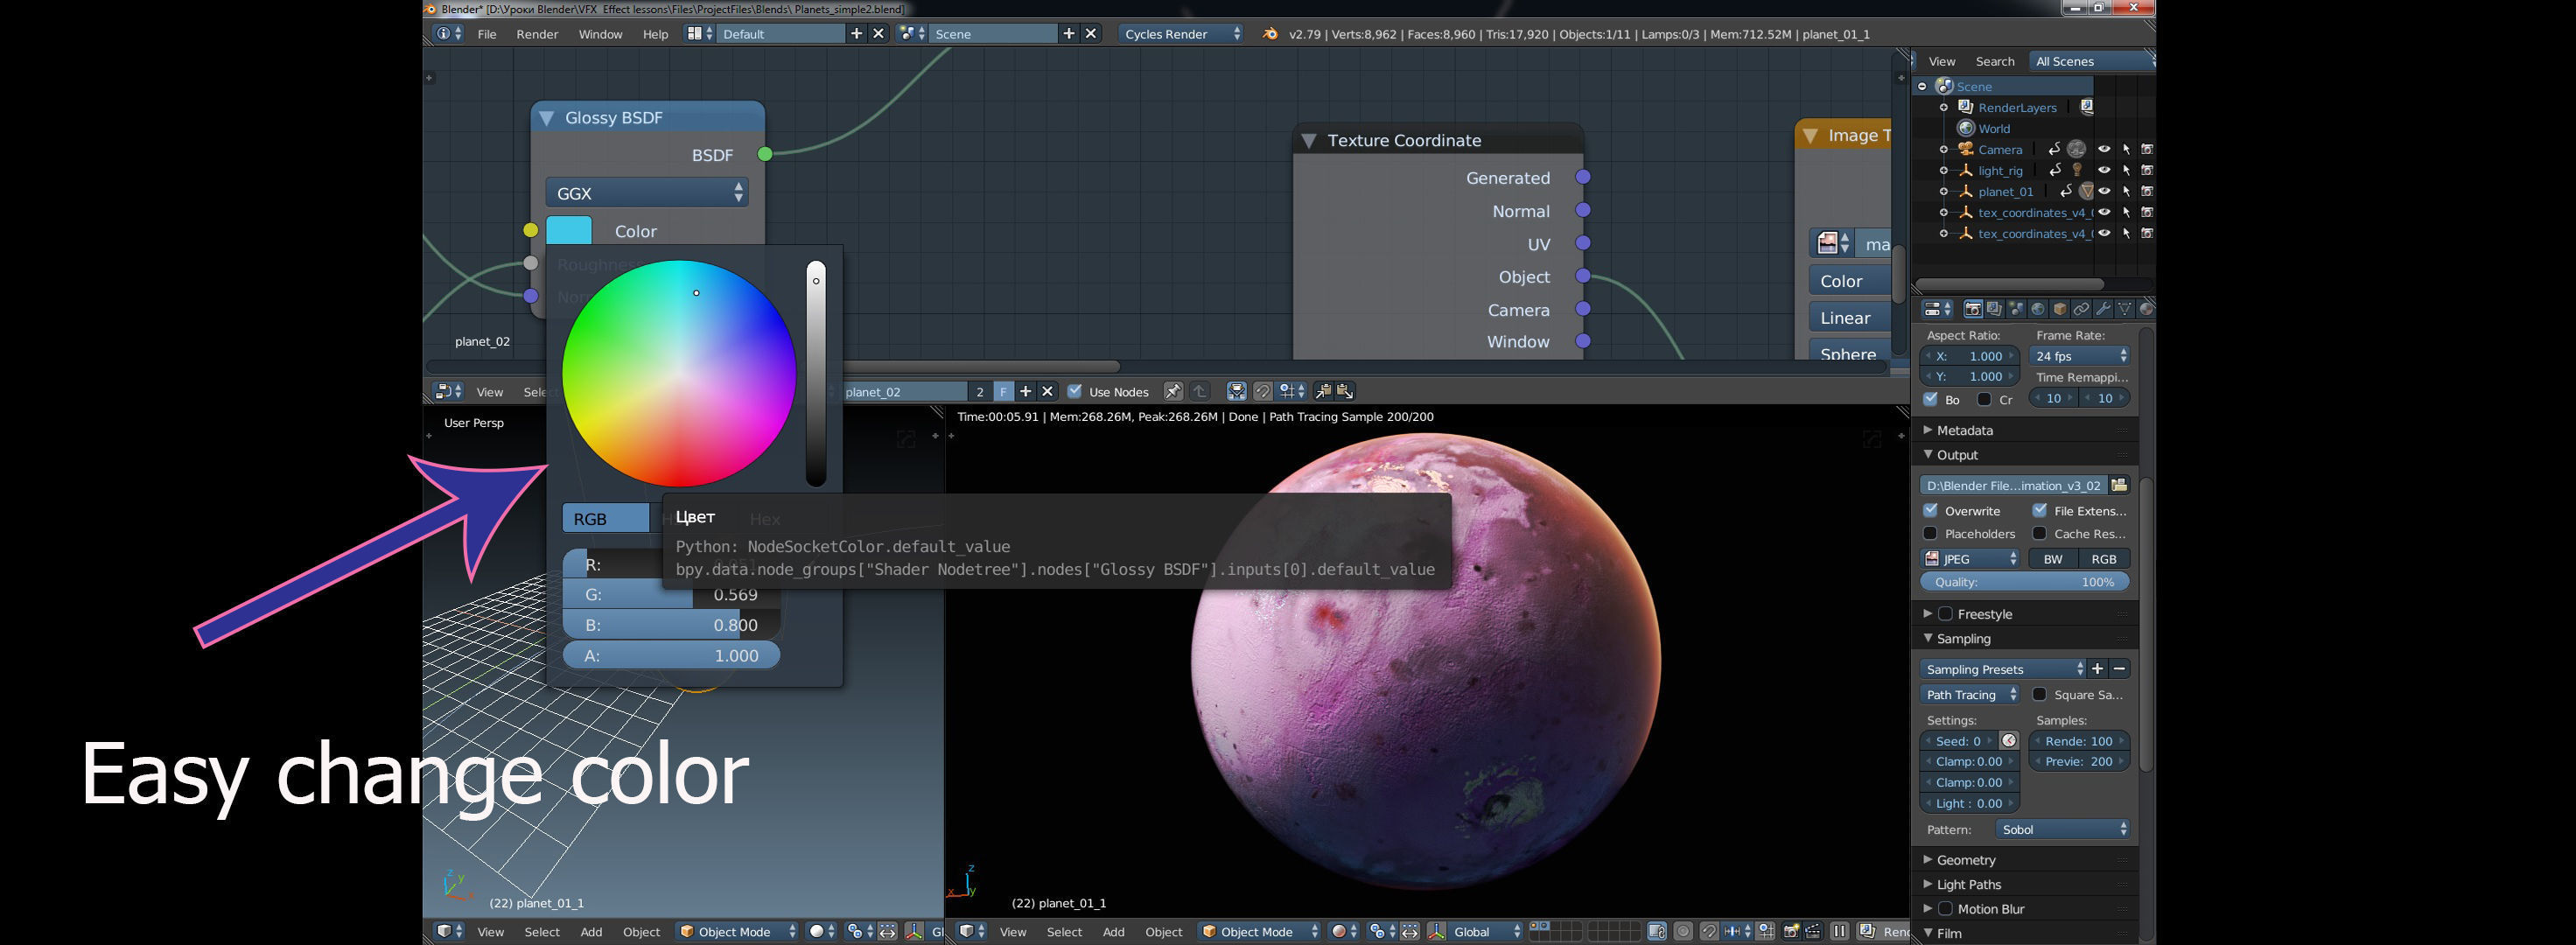Viewport: 2576px width, 945px height.
Task: Hide Camera with its eye icon in outliner
Action: 2104,149
